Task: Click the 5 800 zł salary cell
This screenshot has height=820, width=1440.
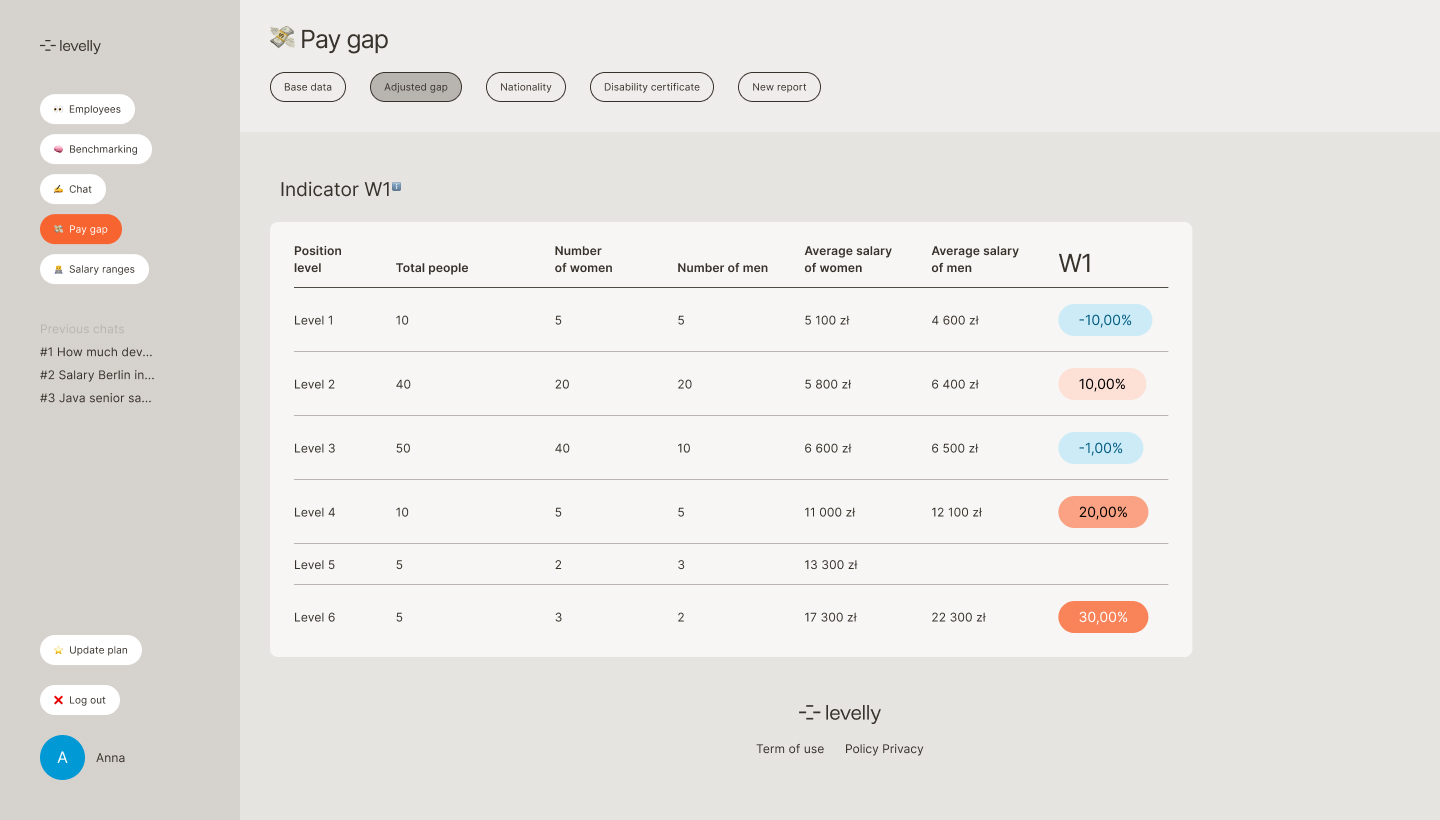Action: (828, 384)
